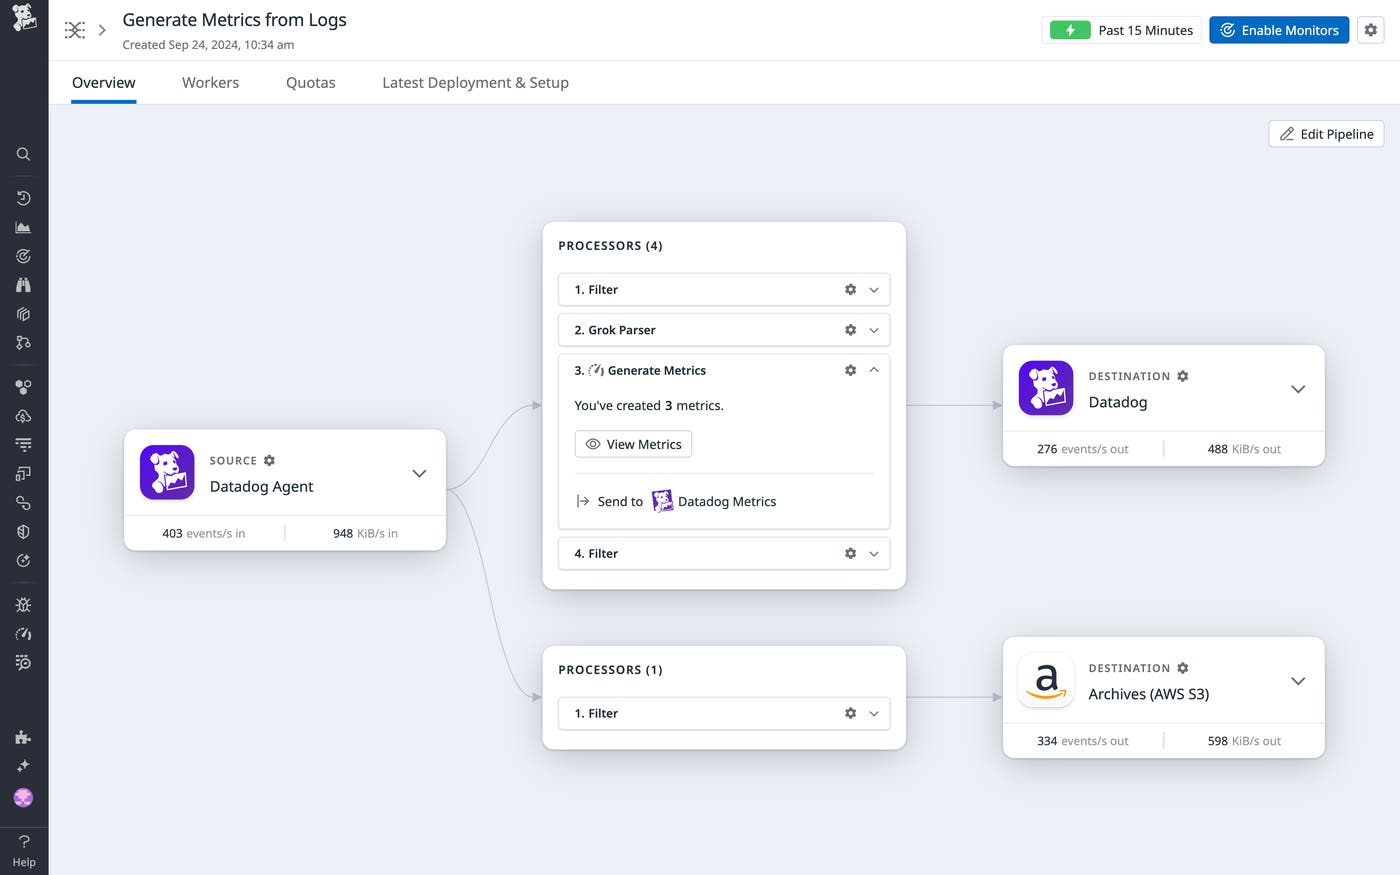The image size is (1400, 875).
Task: Open the sidebar search magnifier
Action: [23, 154]
